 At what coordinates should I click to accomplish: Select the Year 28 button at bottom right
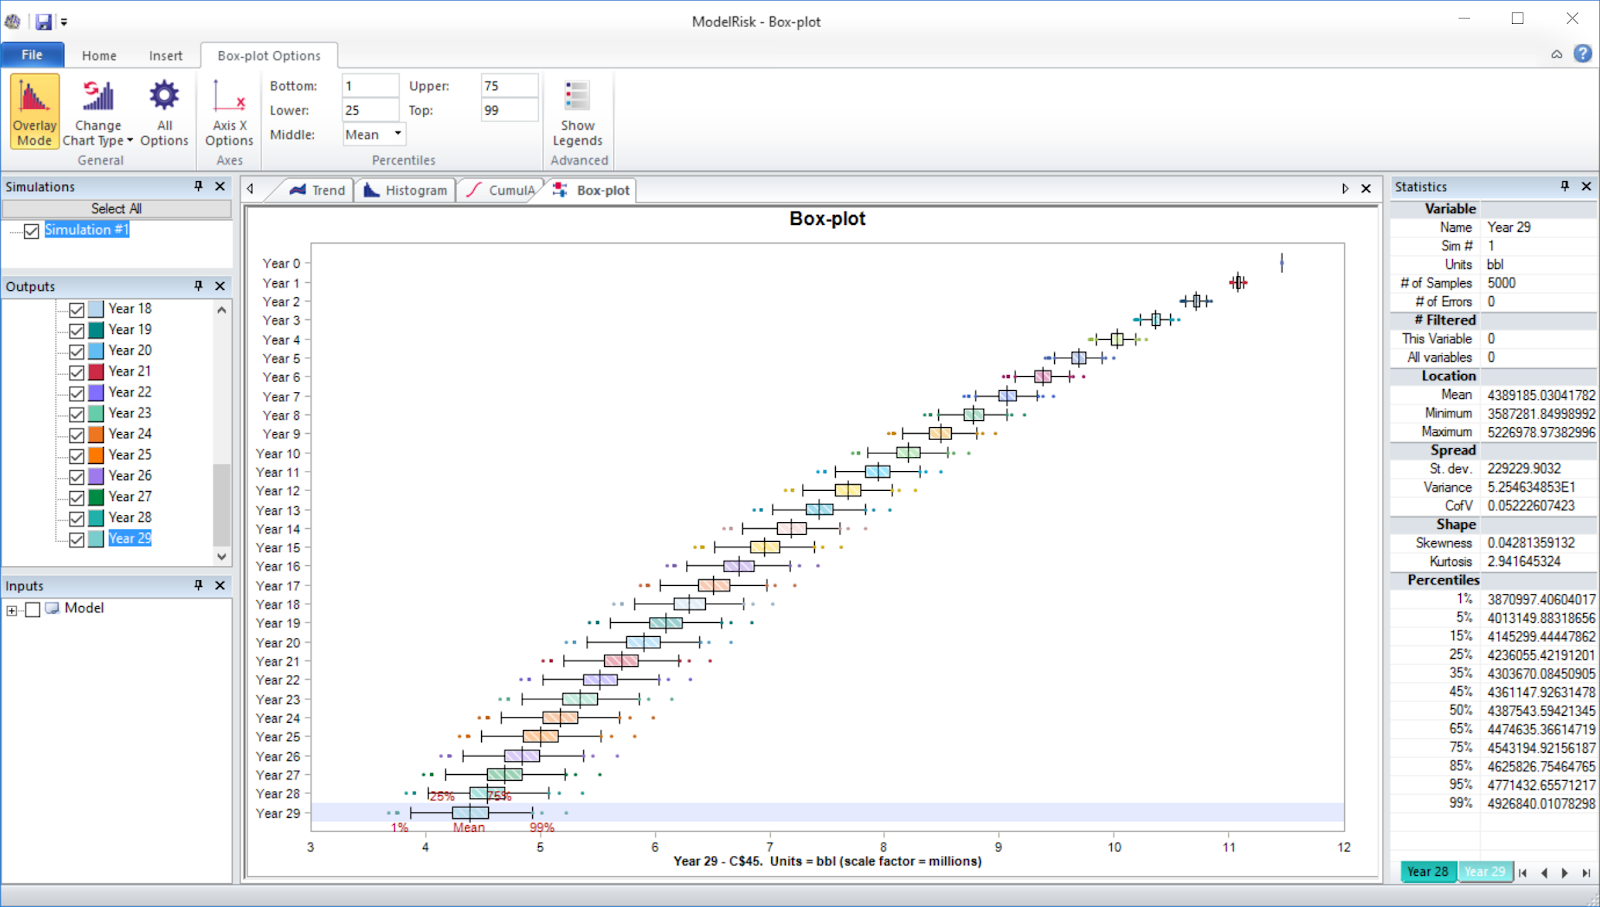coord(1427,871)
